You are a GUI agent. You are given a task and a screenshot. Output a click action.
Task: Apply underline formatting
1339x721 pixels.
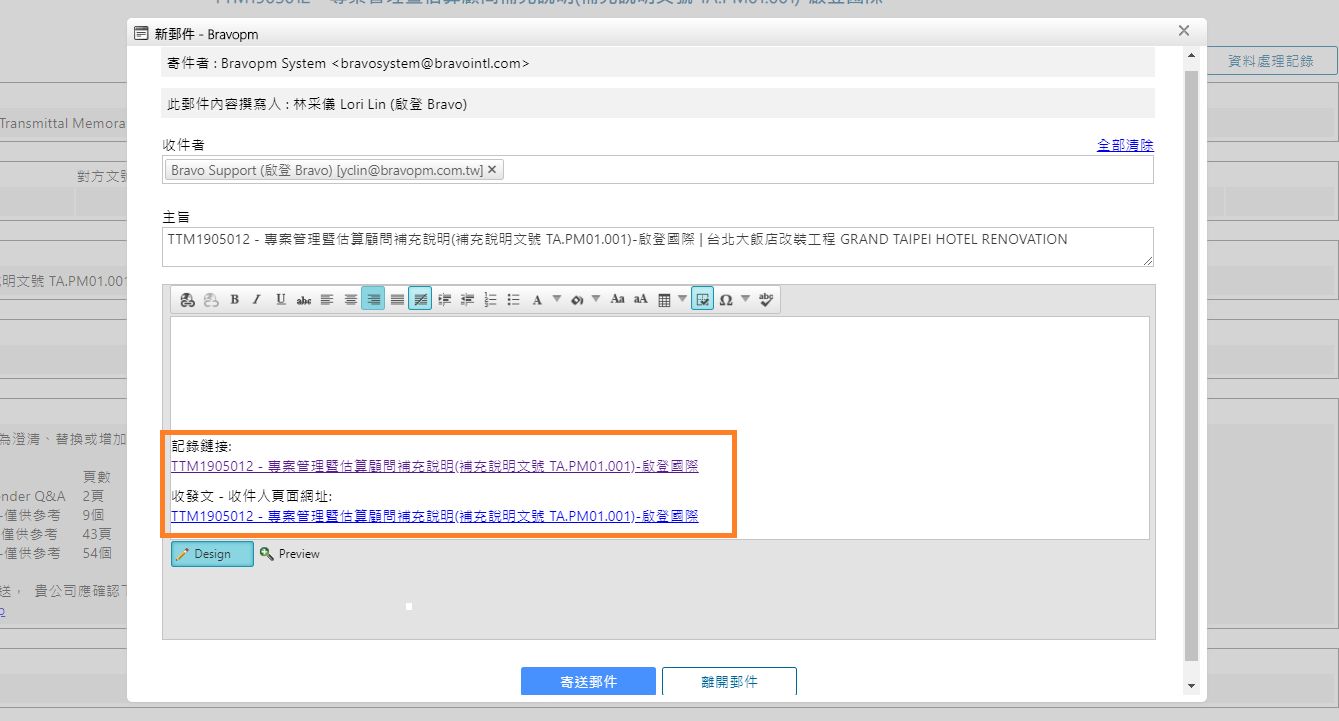point(280,299)
